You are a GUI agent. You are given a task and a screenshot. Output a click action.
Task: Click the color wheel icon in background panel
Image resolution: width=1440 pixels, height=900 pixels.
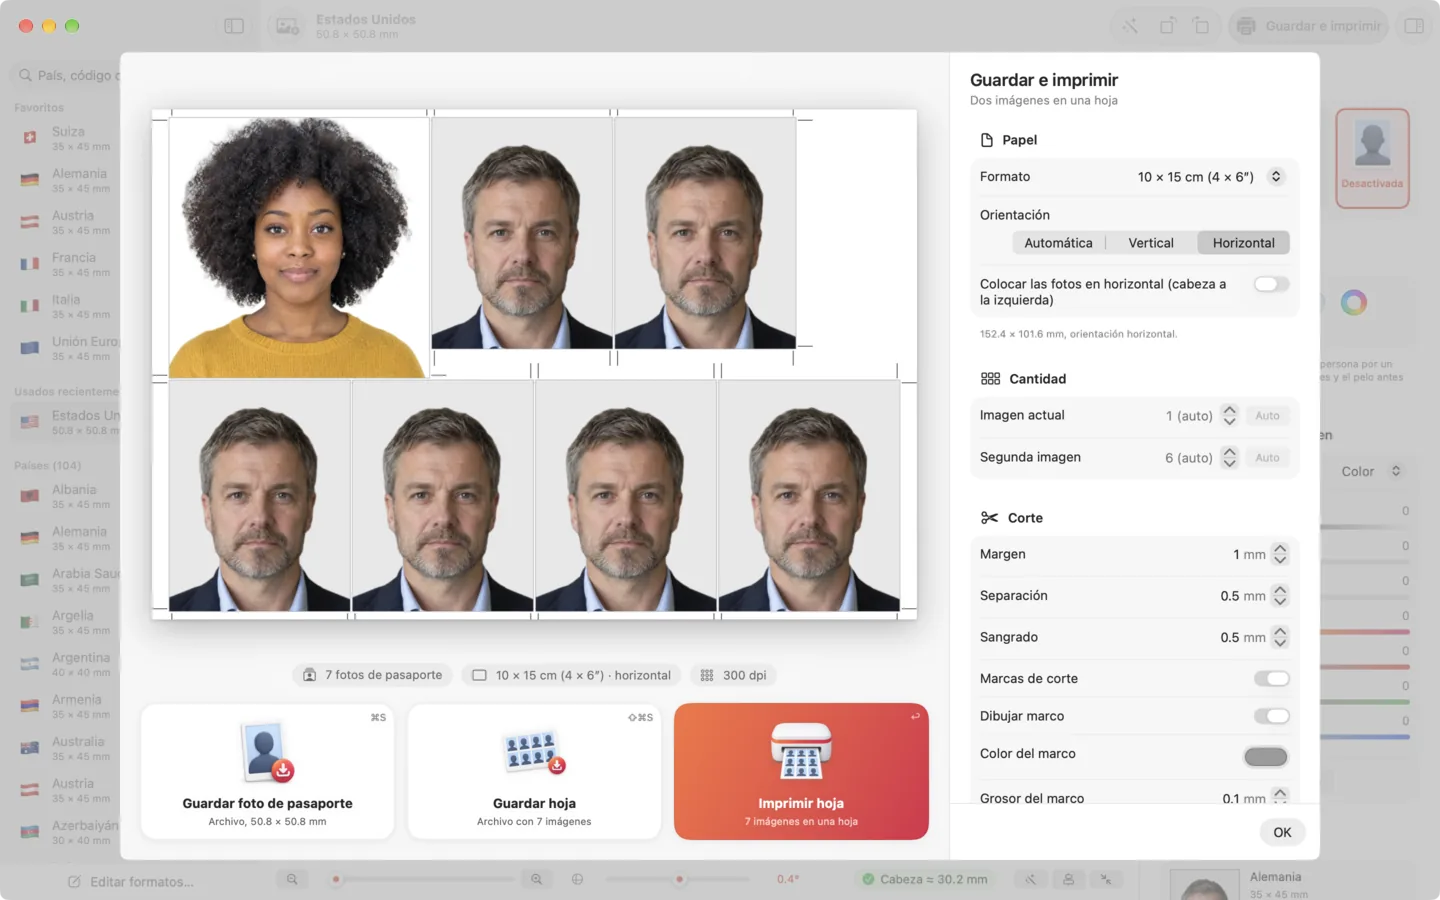(1354, 302)
